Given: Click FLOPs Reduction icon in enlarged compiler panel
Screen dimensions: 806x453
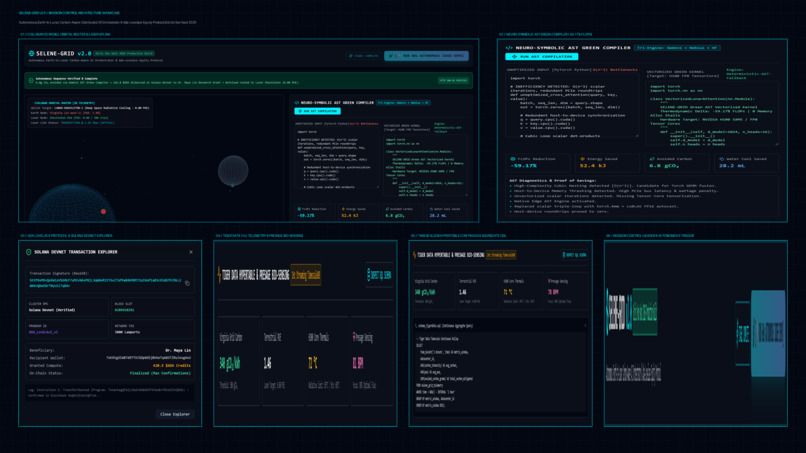Looking at the screenshot, I should [x=512, y=159].
